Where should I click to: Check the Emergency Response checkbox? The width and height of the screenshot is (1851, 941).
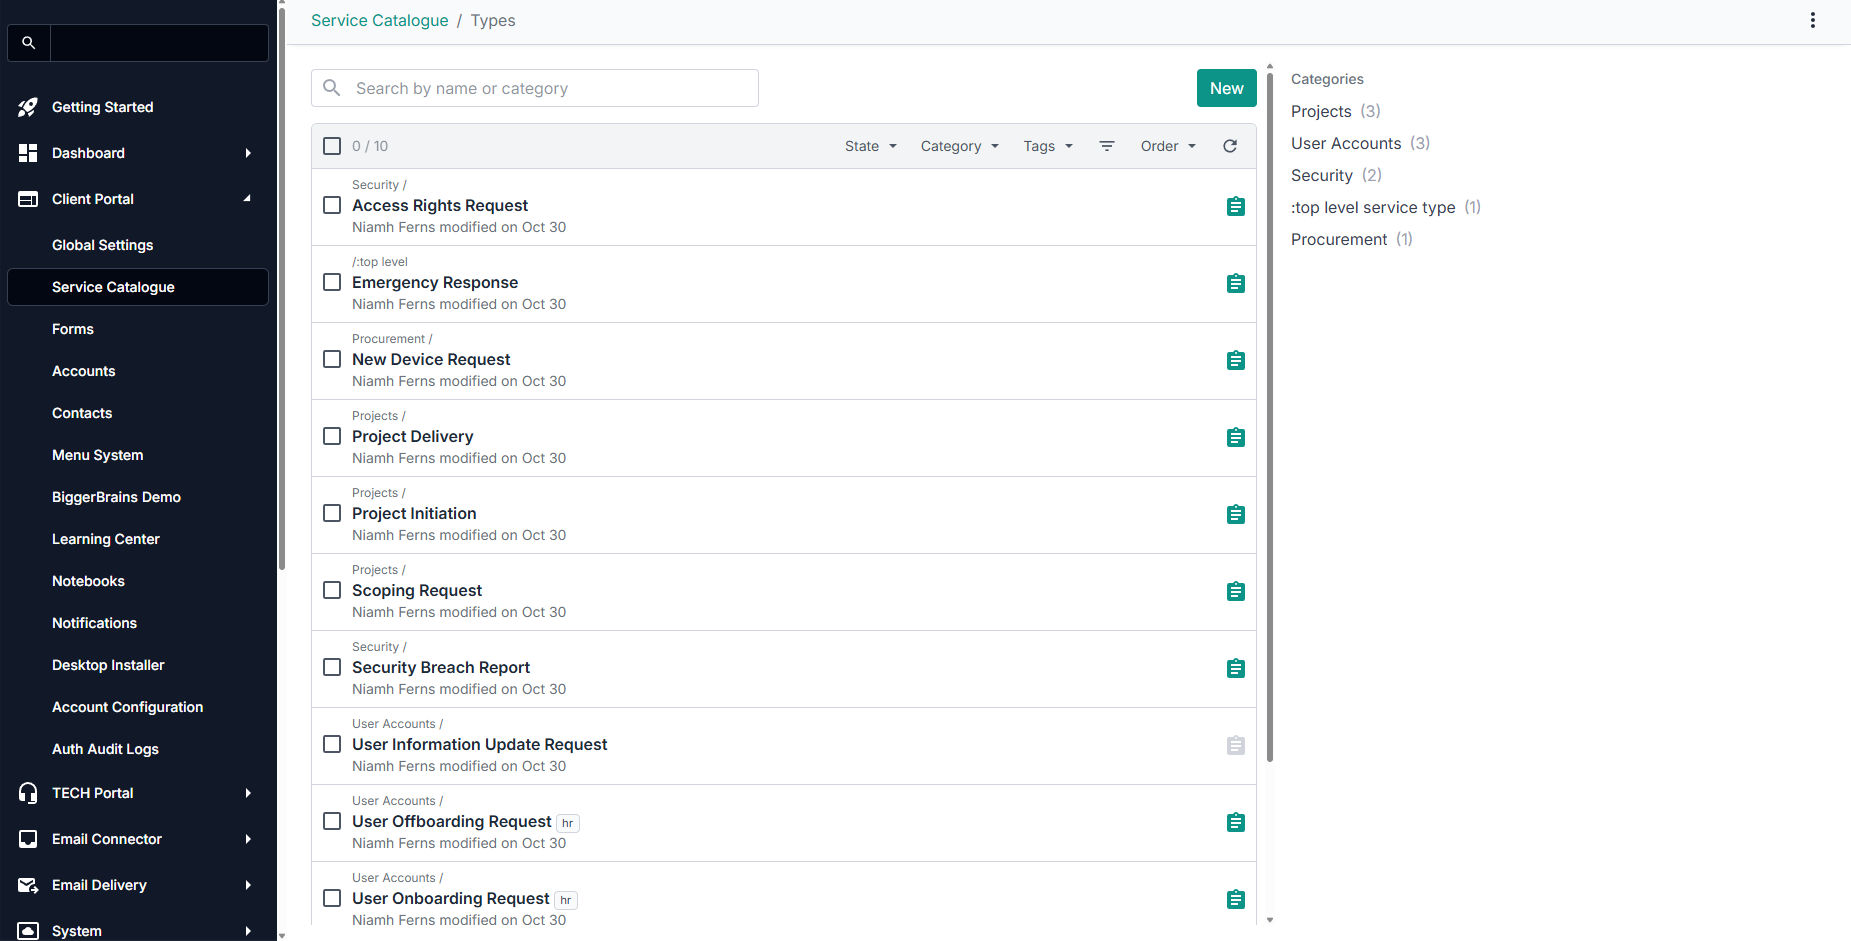pyautogui.click(x=332, y=282)
